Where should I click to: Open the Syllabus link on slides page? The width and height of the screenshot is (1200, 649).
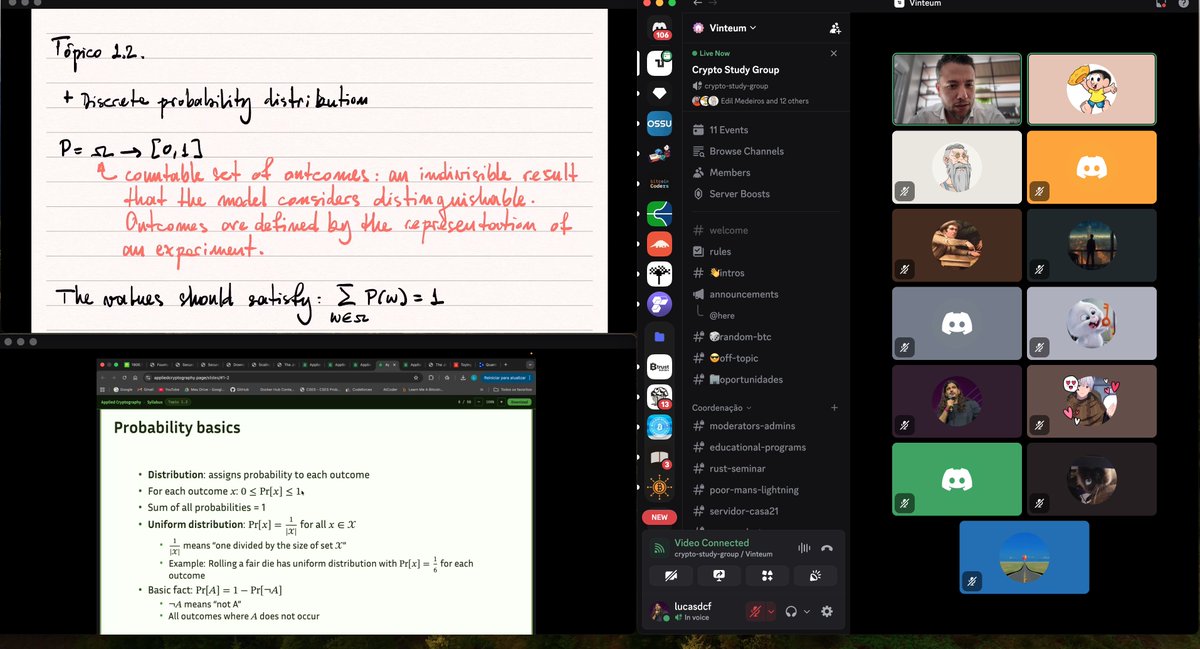pyautogui.click(x=154, y=402)
